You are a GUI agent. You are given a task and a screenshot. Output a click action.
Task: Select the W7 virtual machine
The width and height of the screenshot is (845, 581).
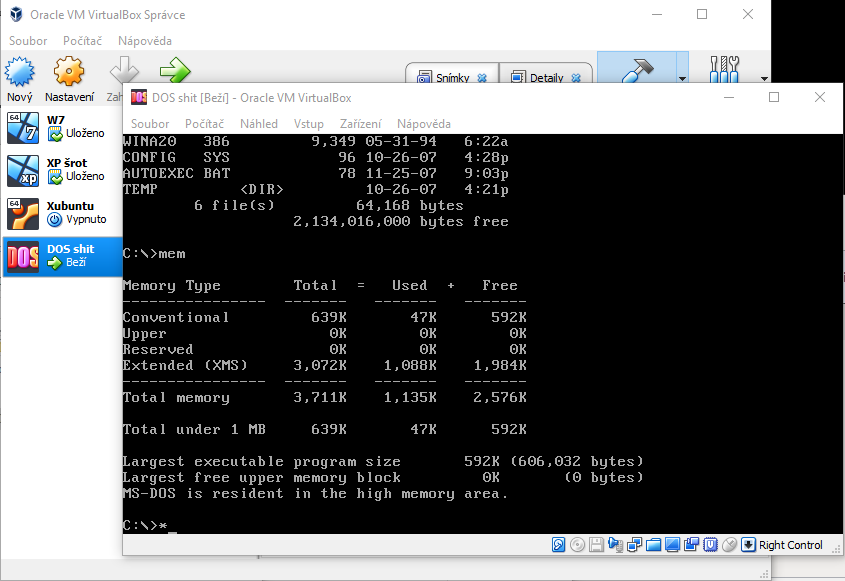tap(63, 128)
